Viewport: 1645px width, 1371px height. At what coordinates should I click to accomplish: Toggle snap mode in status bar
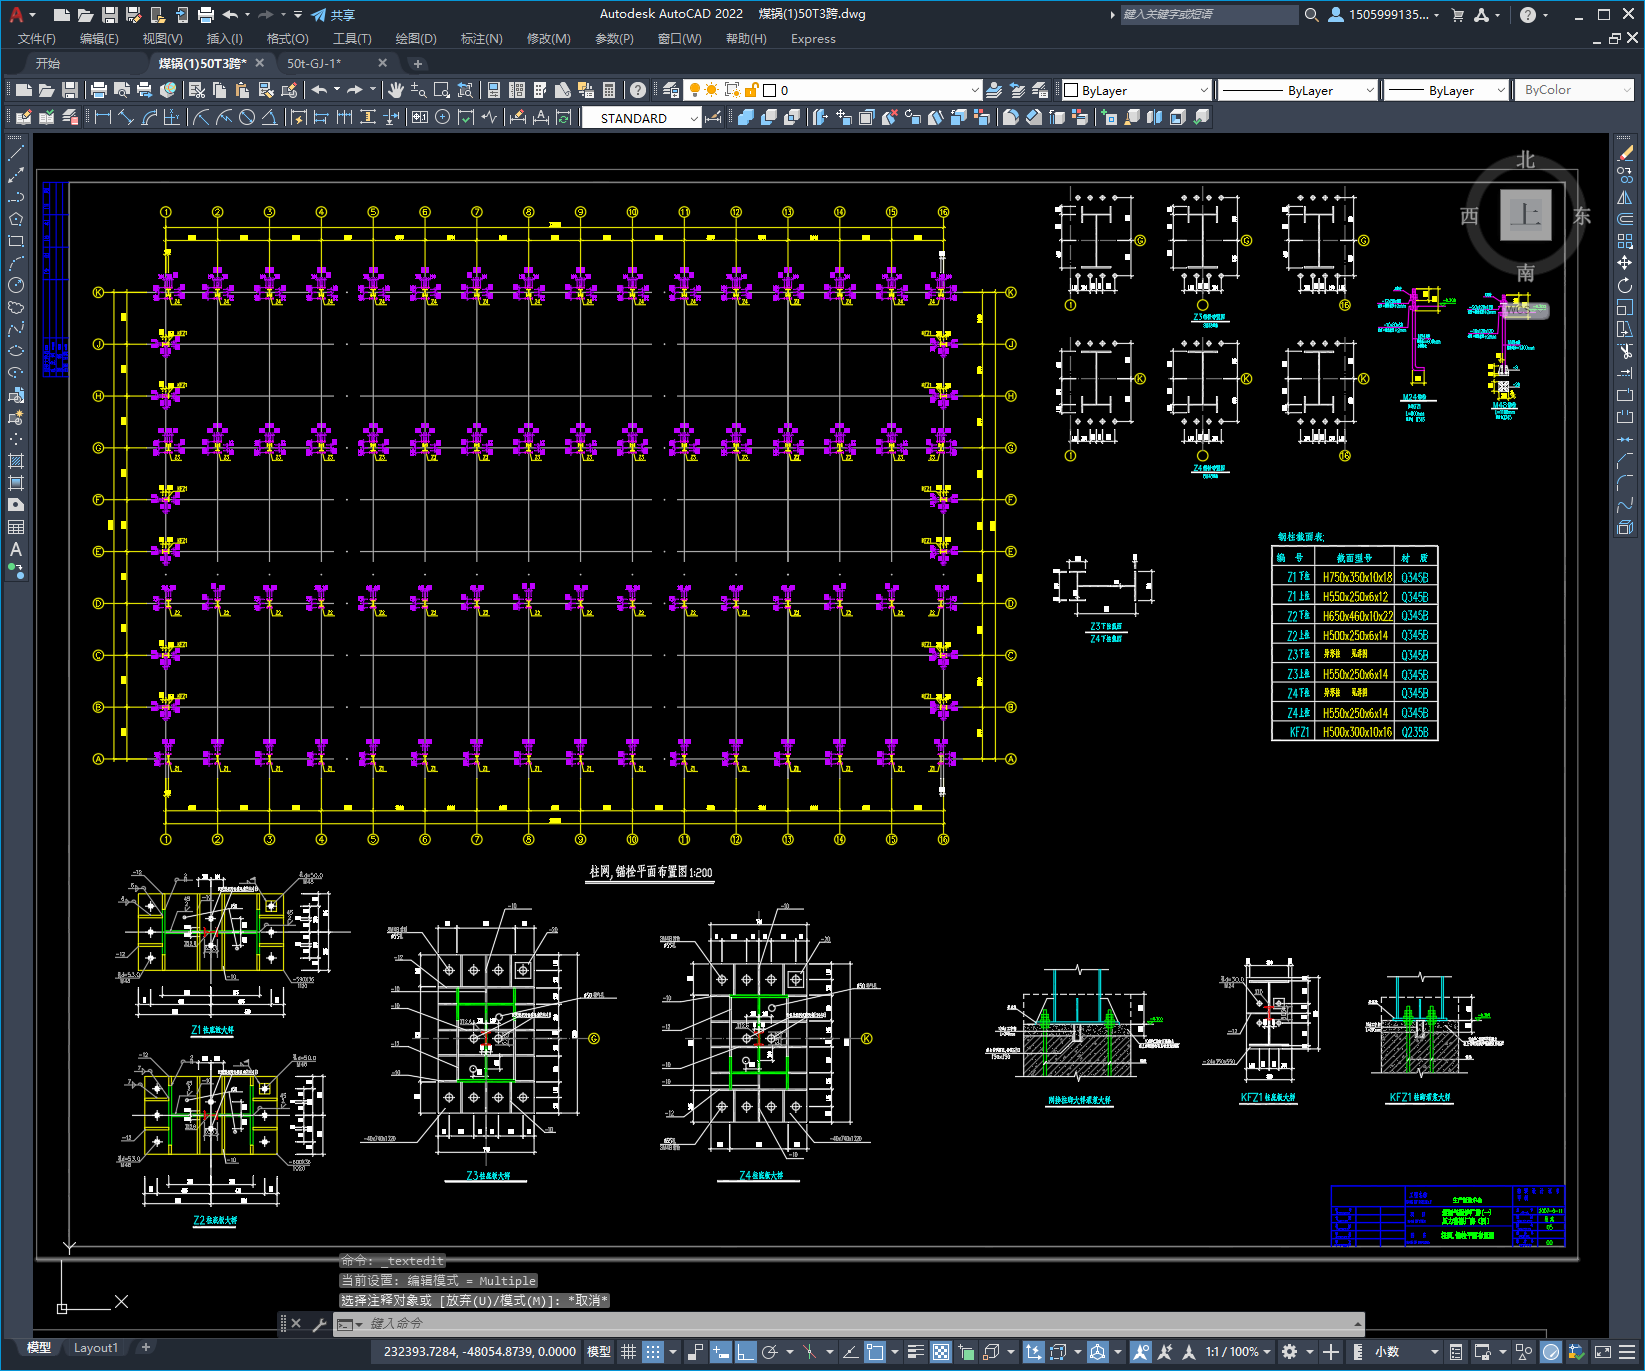point(652,1352)
